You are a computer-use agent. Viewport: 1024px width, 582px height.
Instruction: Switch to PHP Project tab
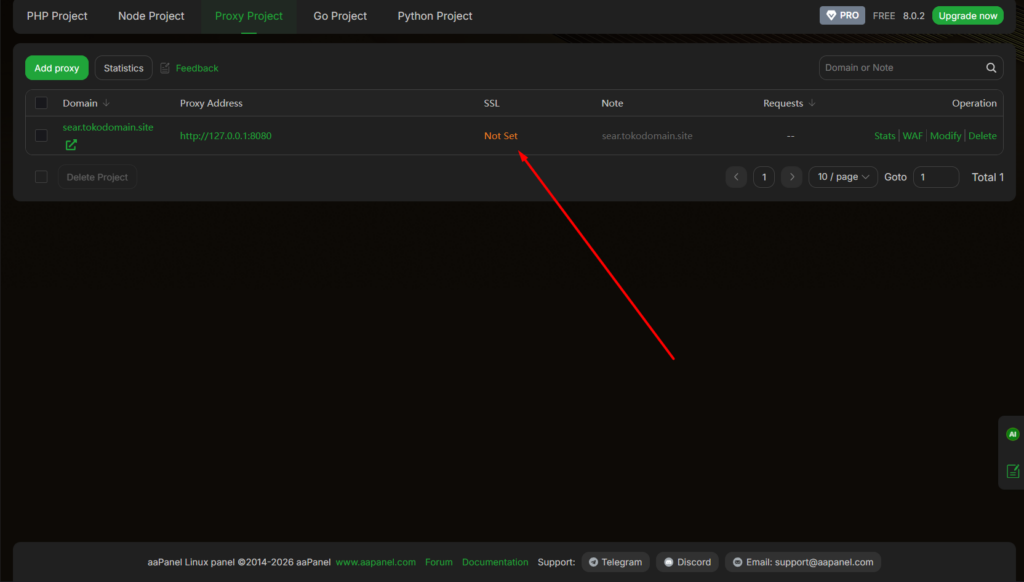[57, 16]
